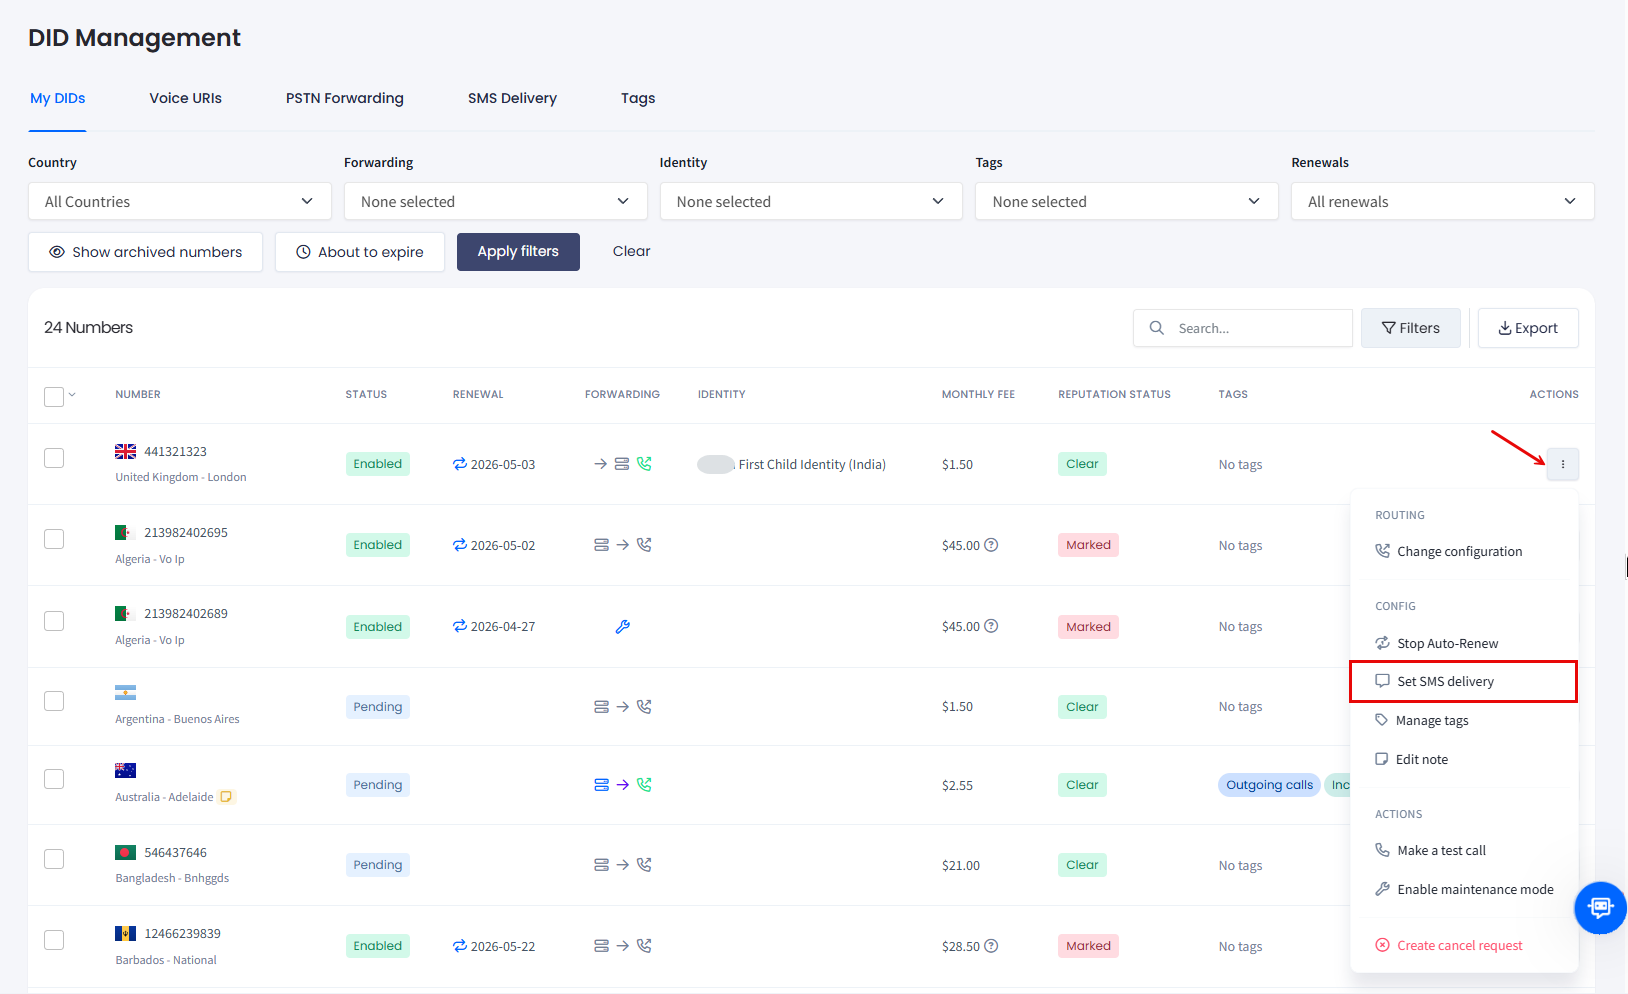Click forwarding icons in the Bangladesh row
The height and width of the screenshot is (994, 1628).
pyautogui.click(x=622, y=865)
